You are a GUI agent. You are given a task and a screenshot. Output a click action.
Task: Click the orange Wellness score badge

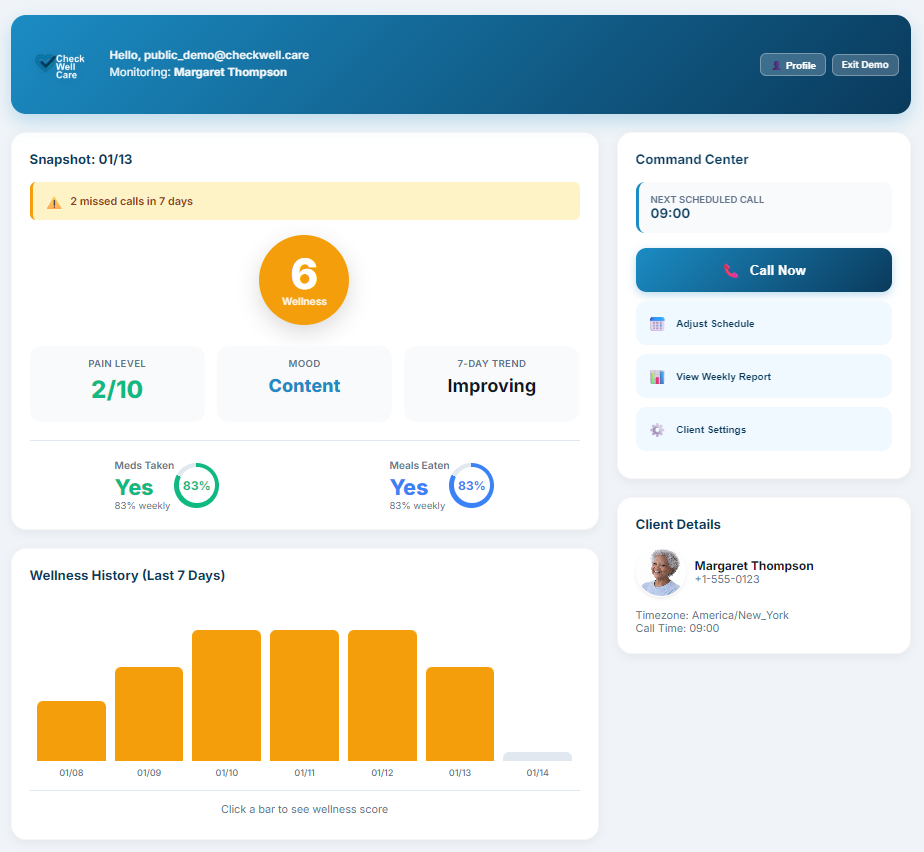coord(304,280)
